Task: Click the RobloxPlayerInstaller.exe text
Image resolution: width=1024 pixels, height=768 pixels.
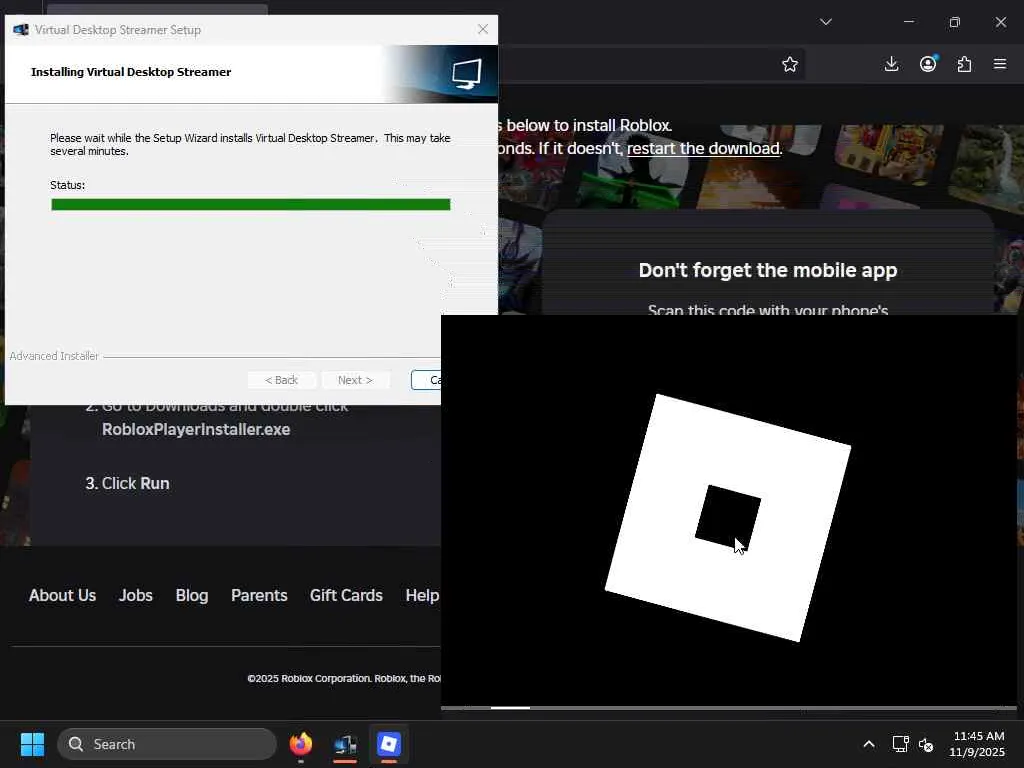Action: point(196,430)
